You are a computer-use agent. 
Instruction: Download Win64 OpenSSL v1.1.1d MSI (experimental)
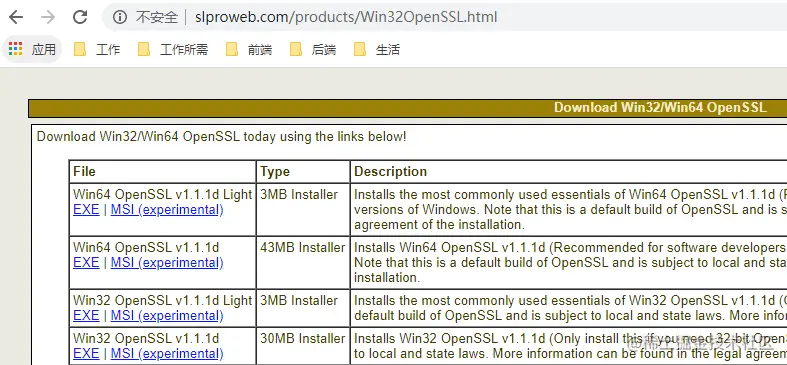tap(167, 263)
